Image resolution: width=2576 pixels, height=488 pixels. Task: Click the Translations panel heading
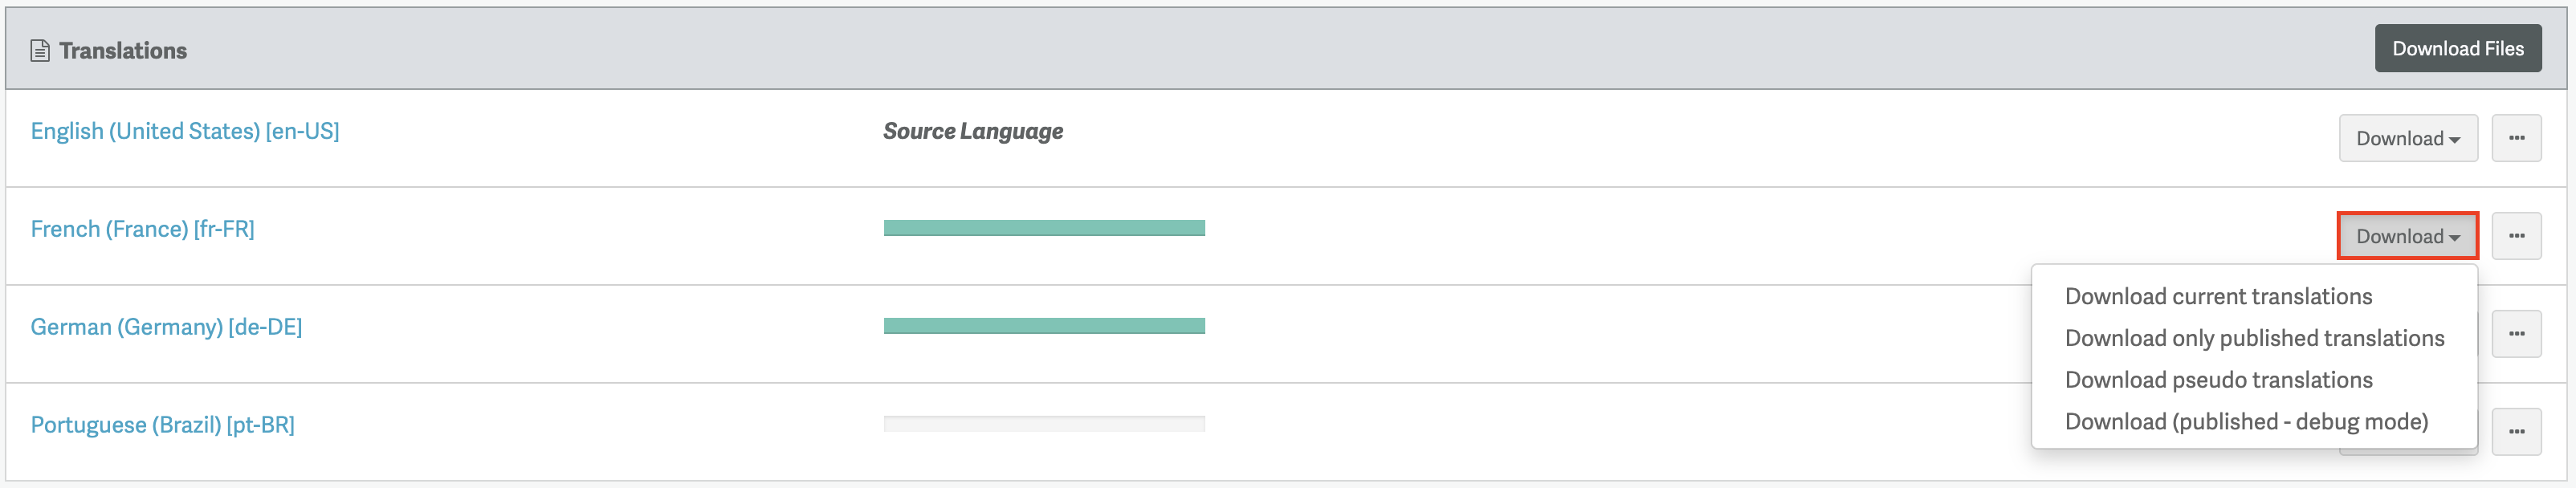123,51
